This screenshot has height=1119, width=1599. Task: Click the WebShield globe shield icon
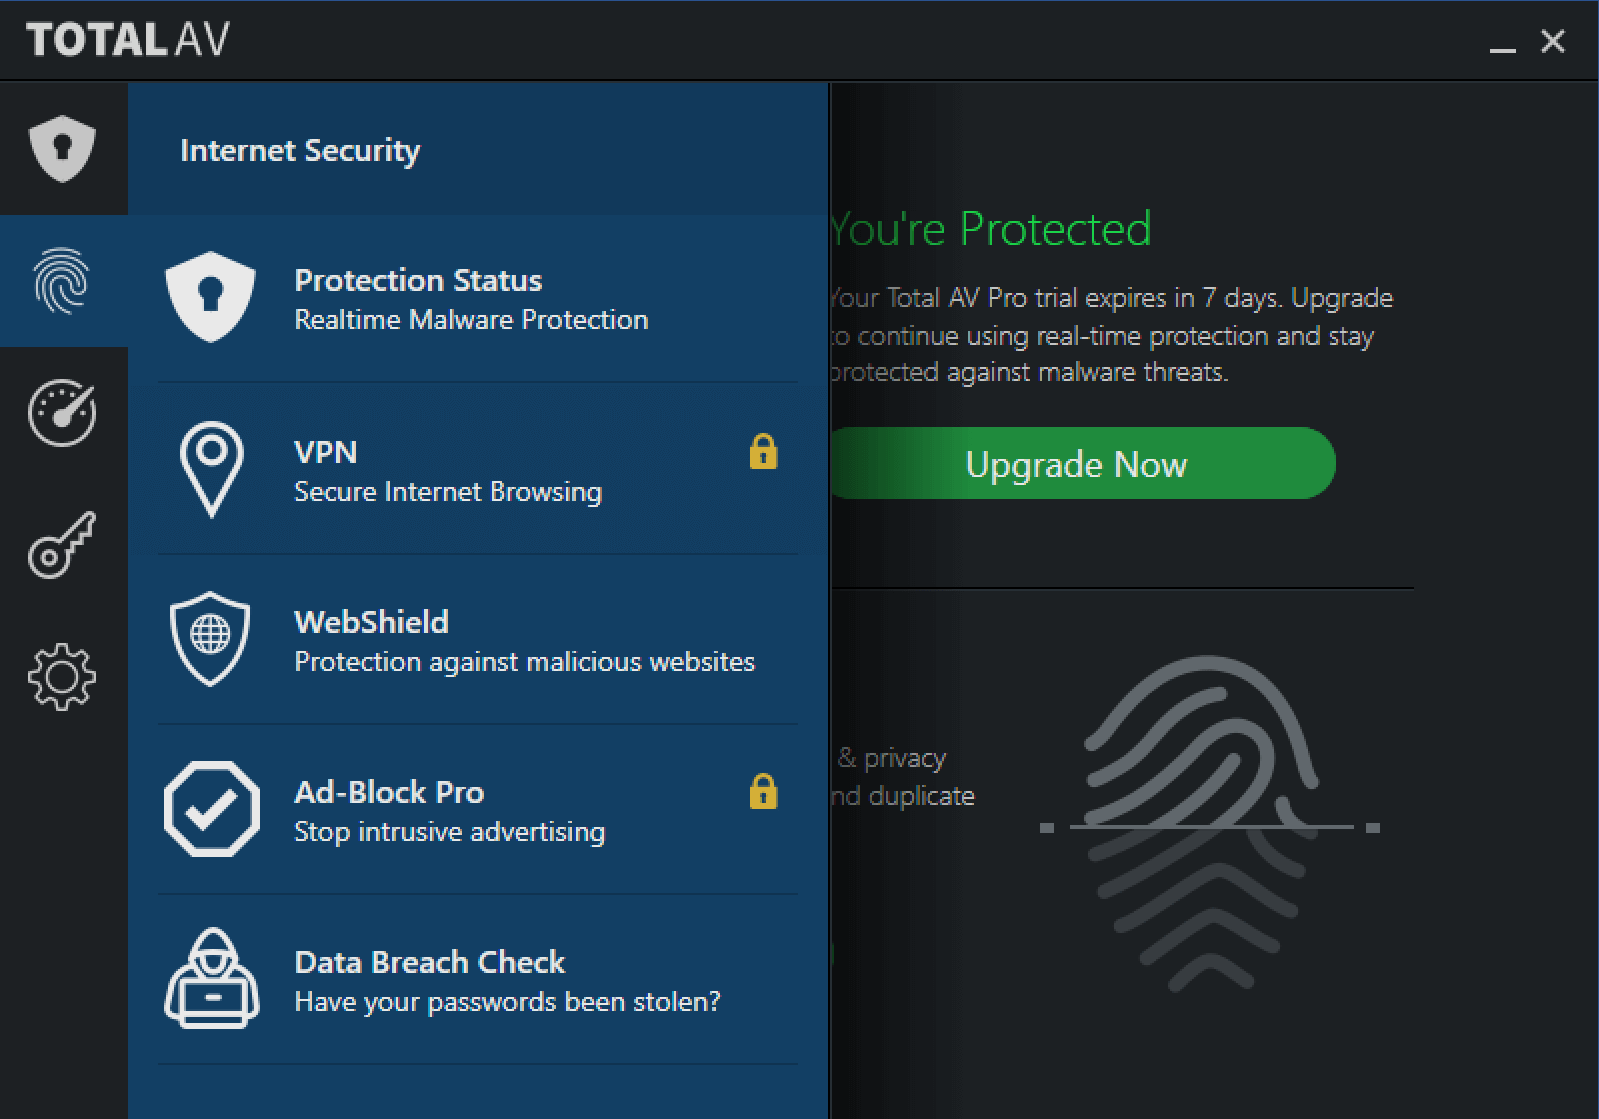[210, 640]
